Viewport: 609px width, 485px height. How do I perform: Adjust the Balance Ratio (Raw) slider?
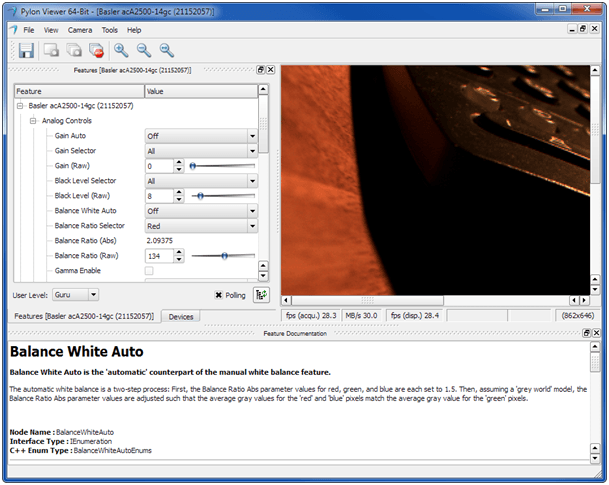click(223, 256)
